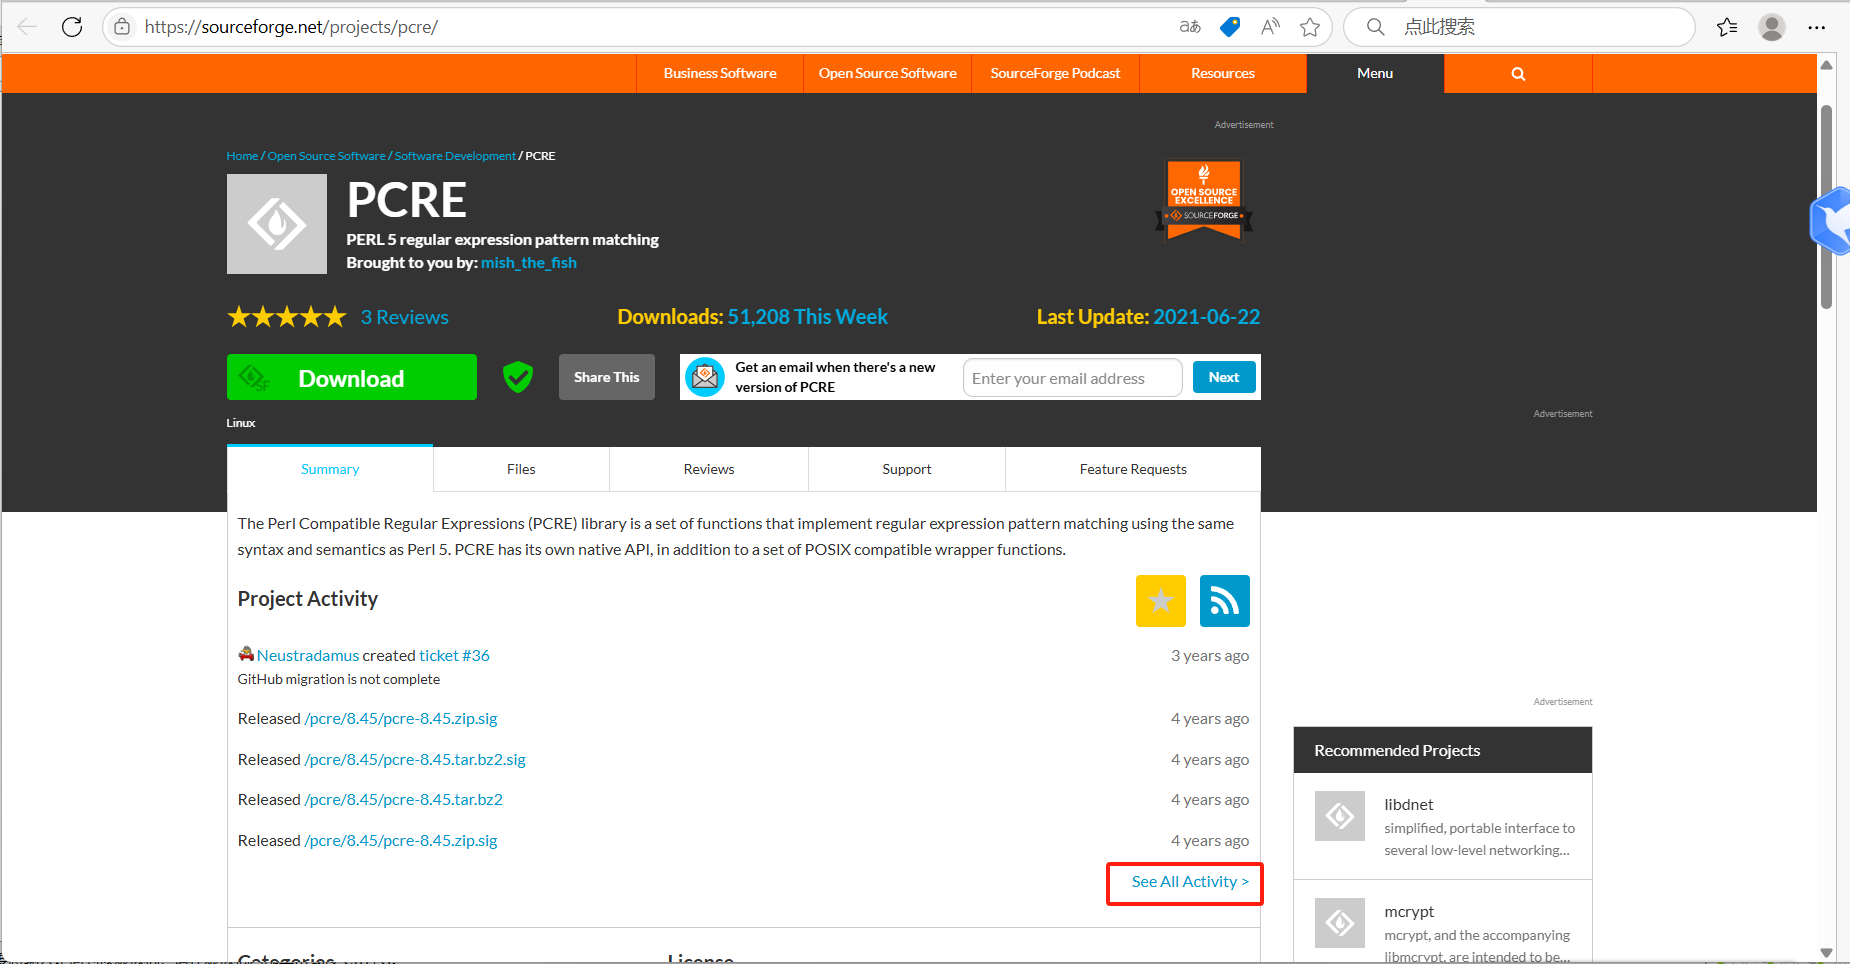Screen dimensions: 1850x964
Task: Open browser settings and more menu
Action: click(x=1817, y=27)
